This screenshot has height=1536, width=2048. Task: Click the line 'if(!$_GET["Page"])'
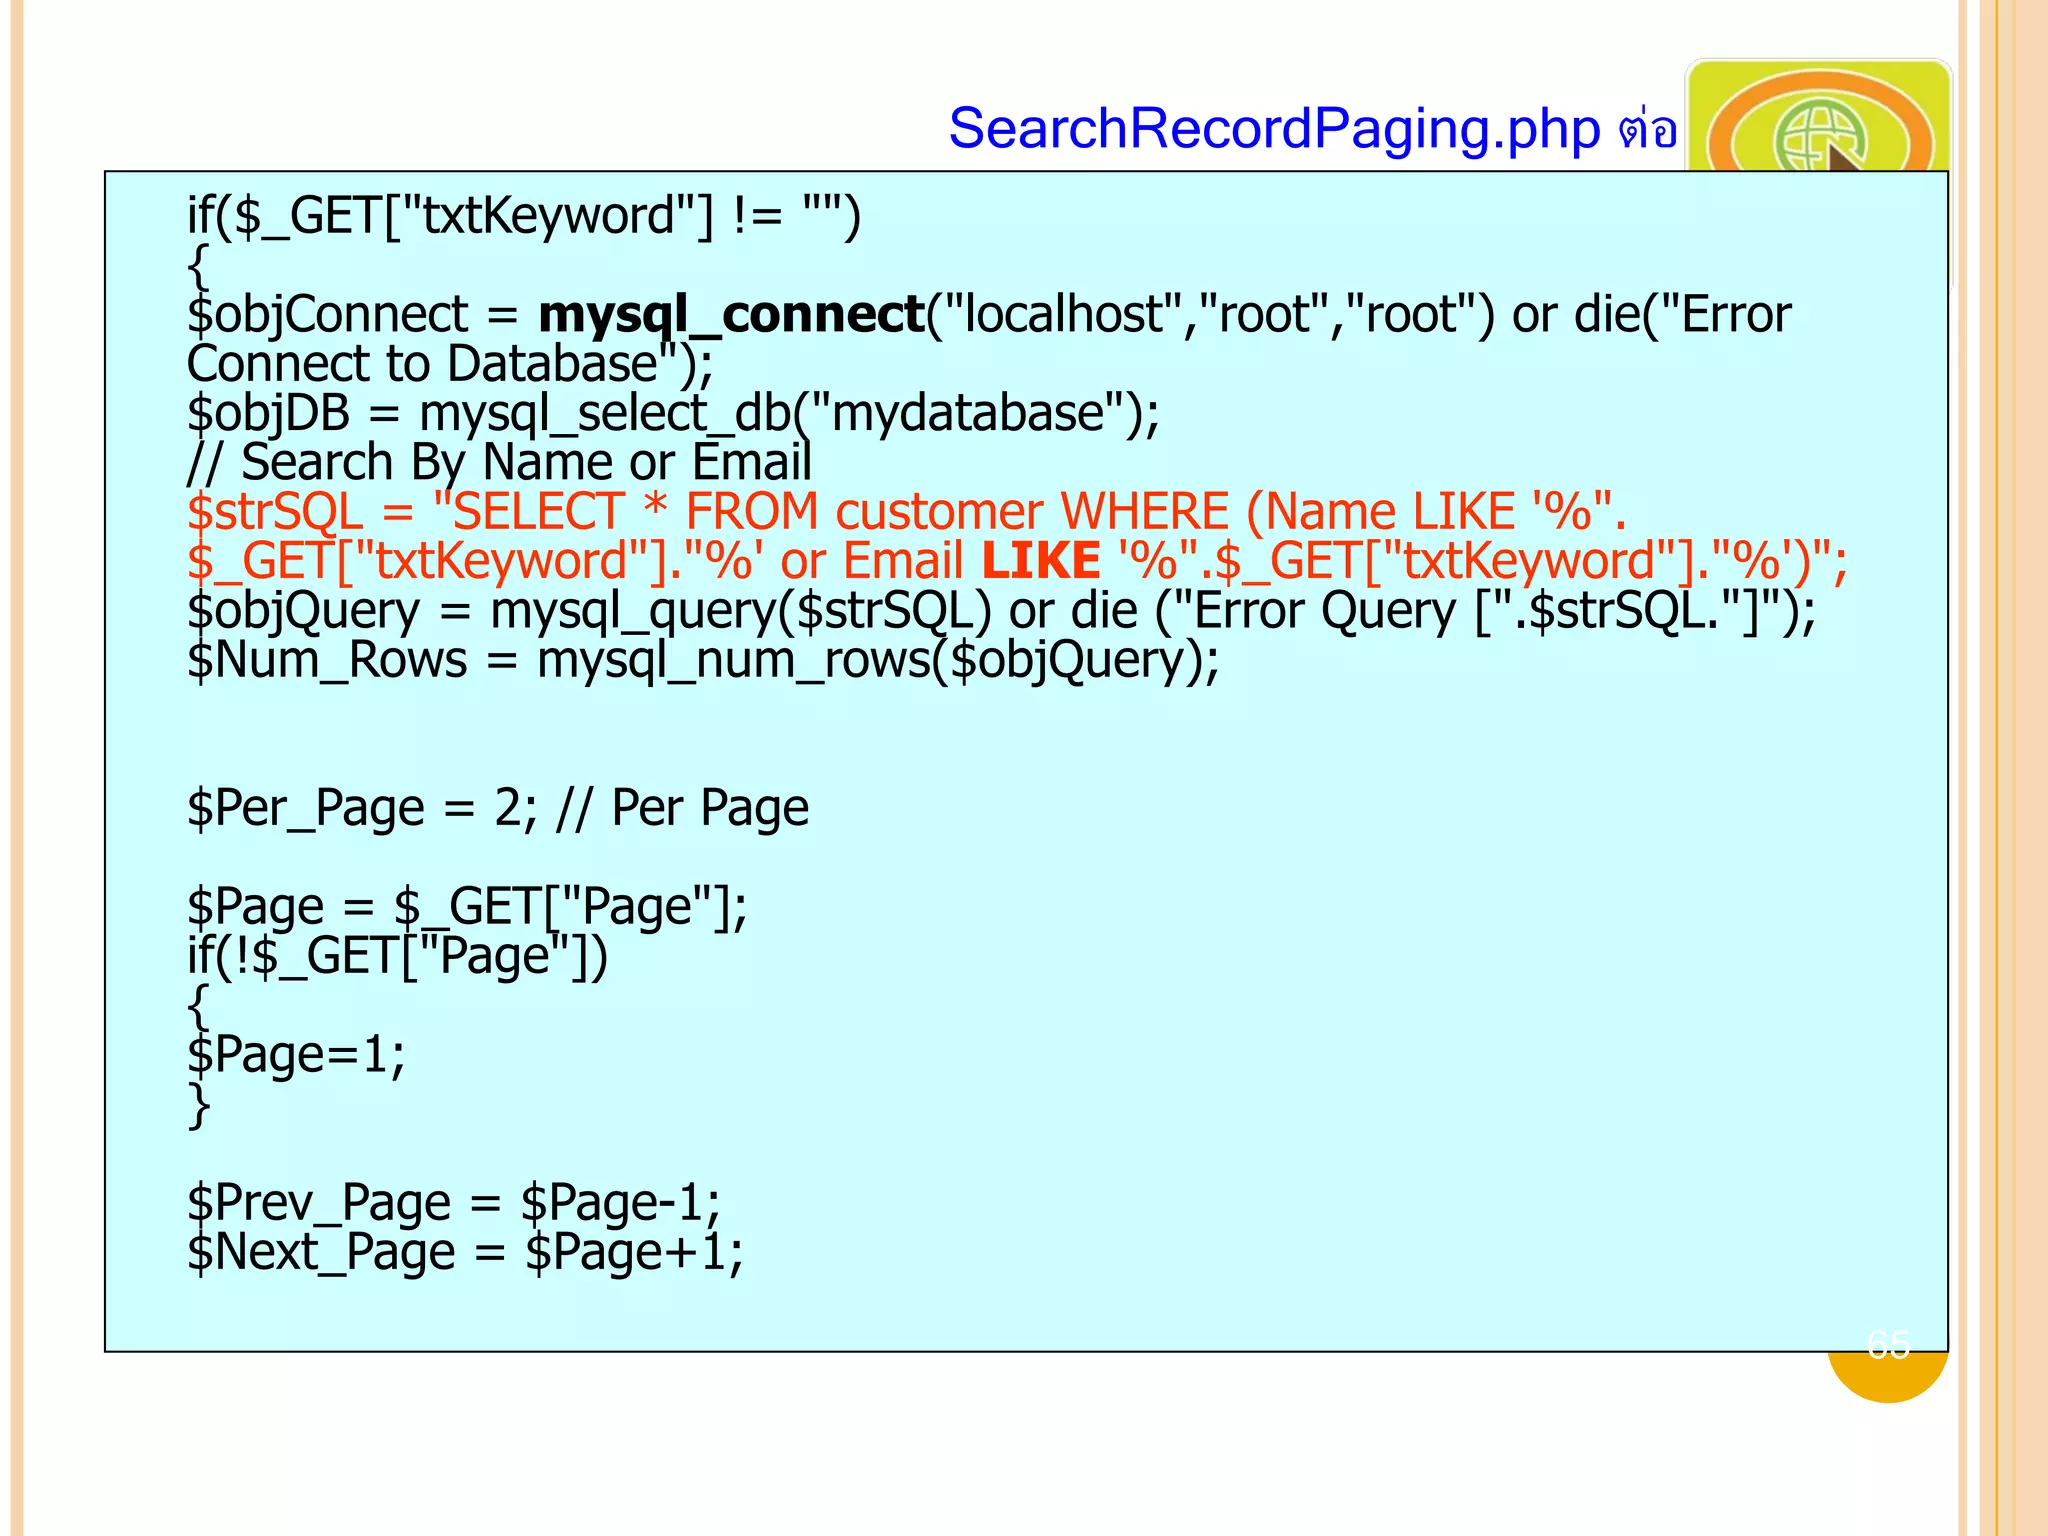tap(397, 956)
